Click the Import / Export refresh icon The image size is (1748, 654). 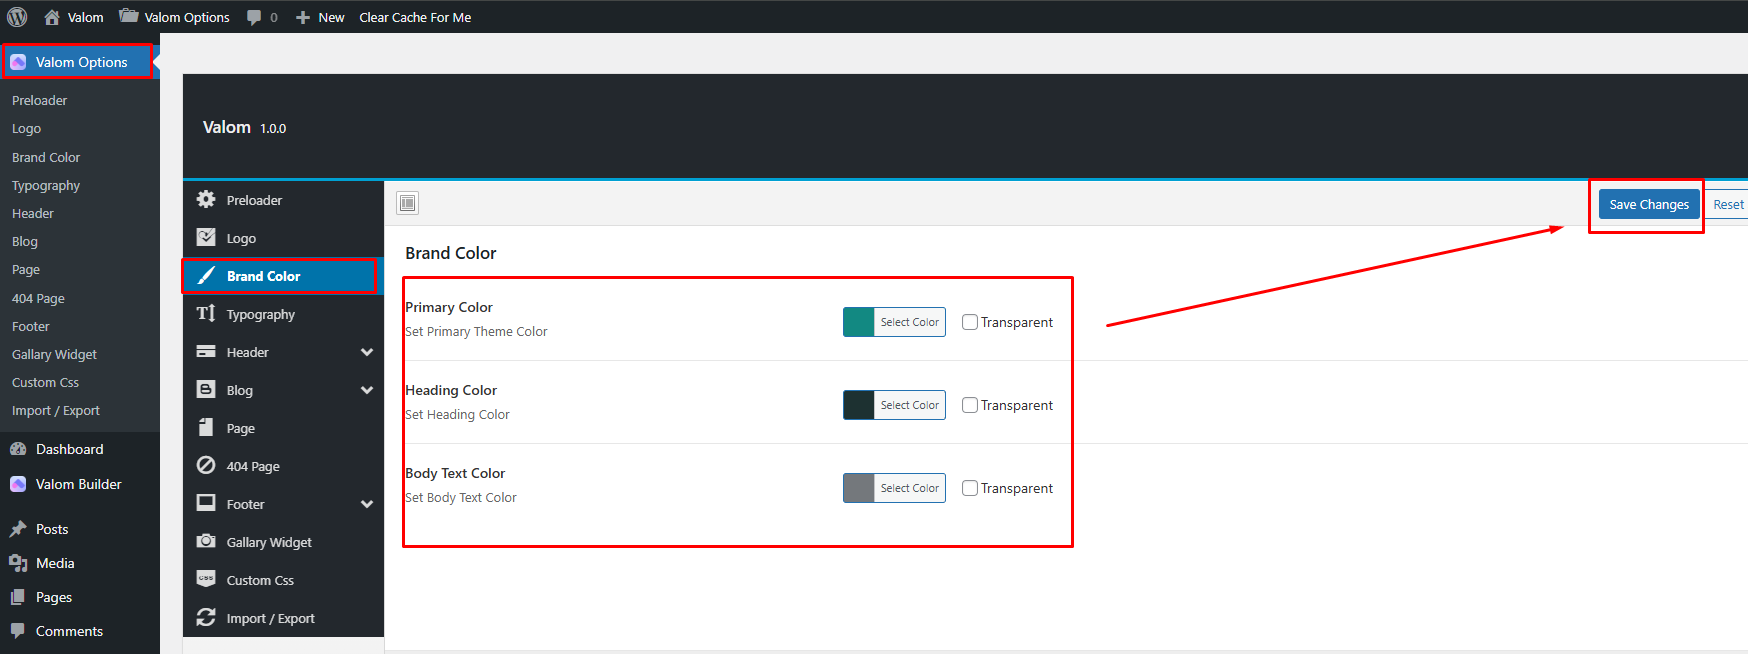click(206, 618)
